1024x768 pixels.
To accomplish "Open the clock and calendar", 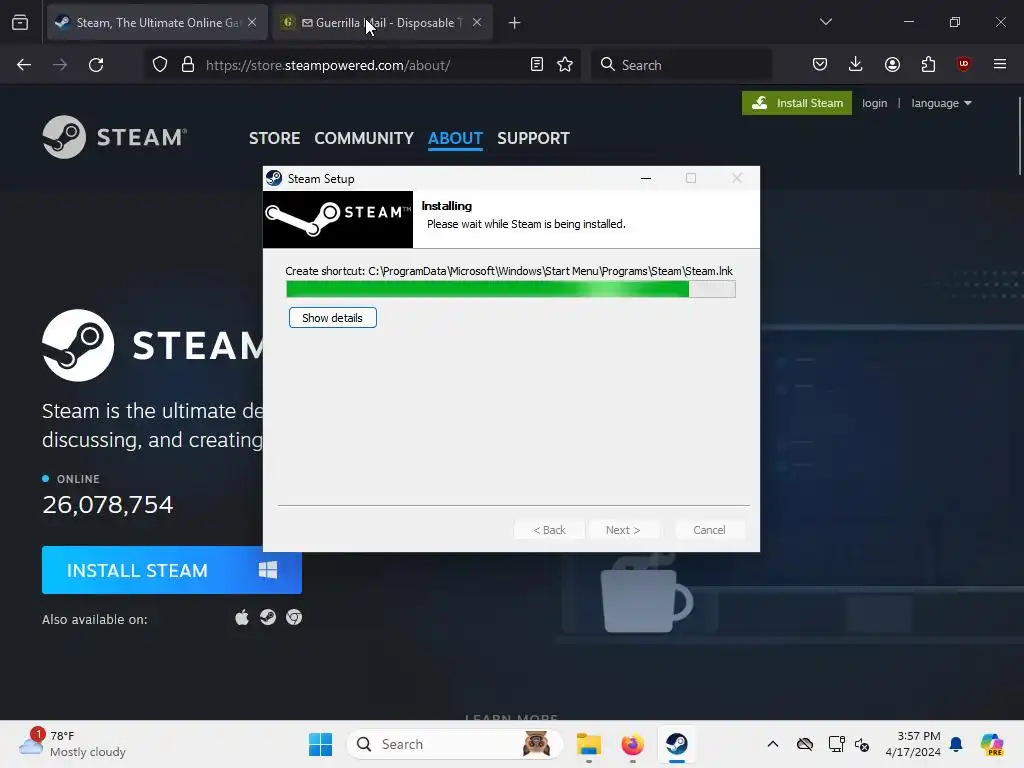I will (x=913, y=744).
